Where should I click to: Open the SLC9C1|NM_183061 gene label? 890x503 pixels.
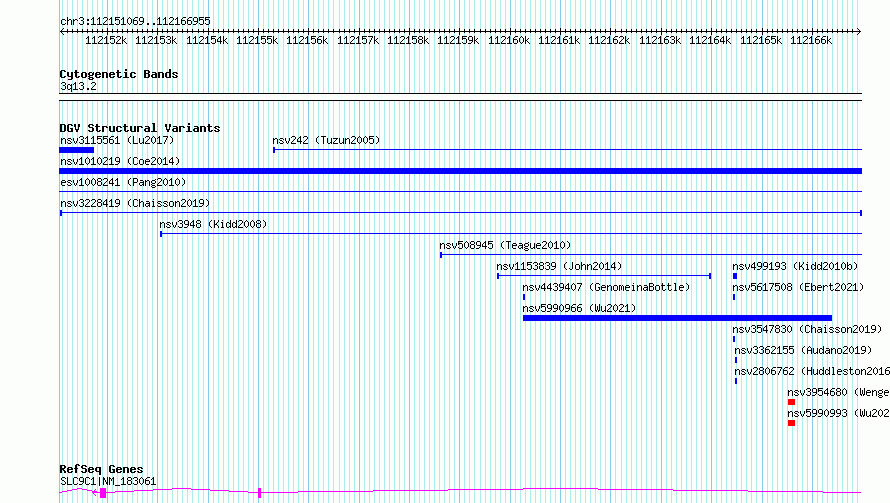click(x=108, y=481)
